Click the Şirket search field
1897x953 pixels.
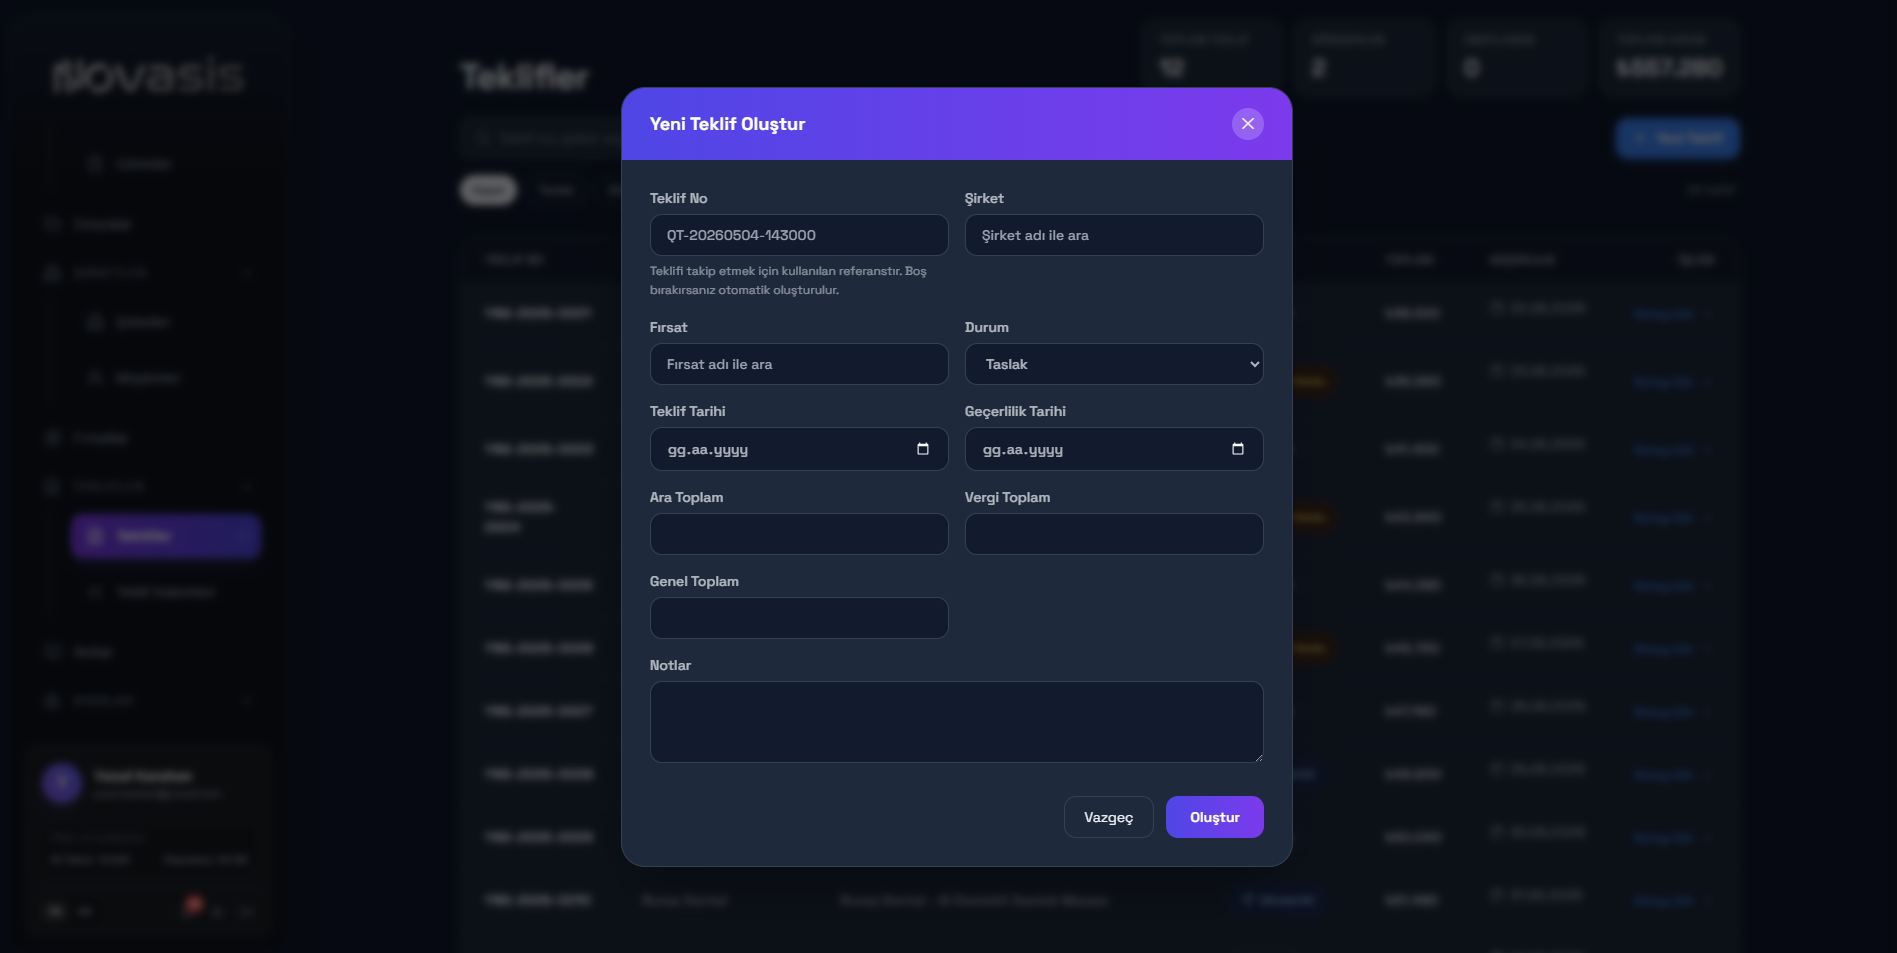(1113, 235)
